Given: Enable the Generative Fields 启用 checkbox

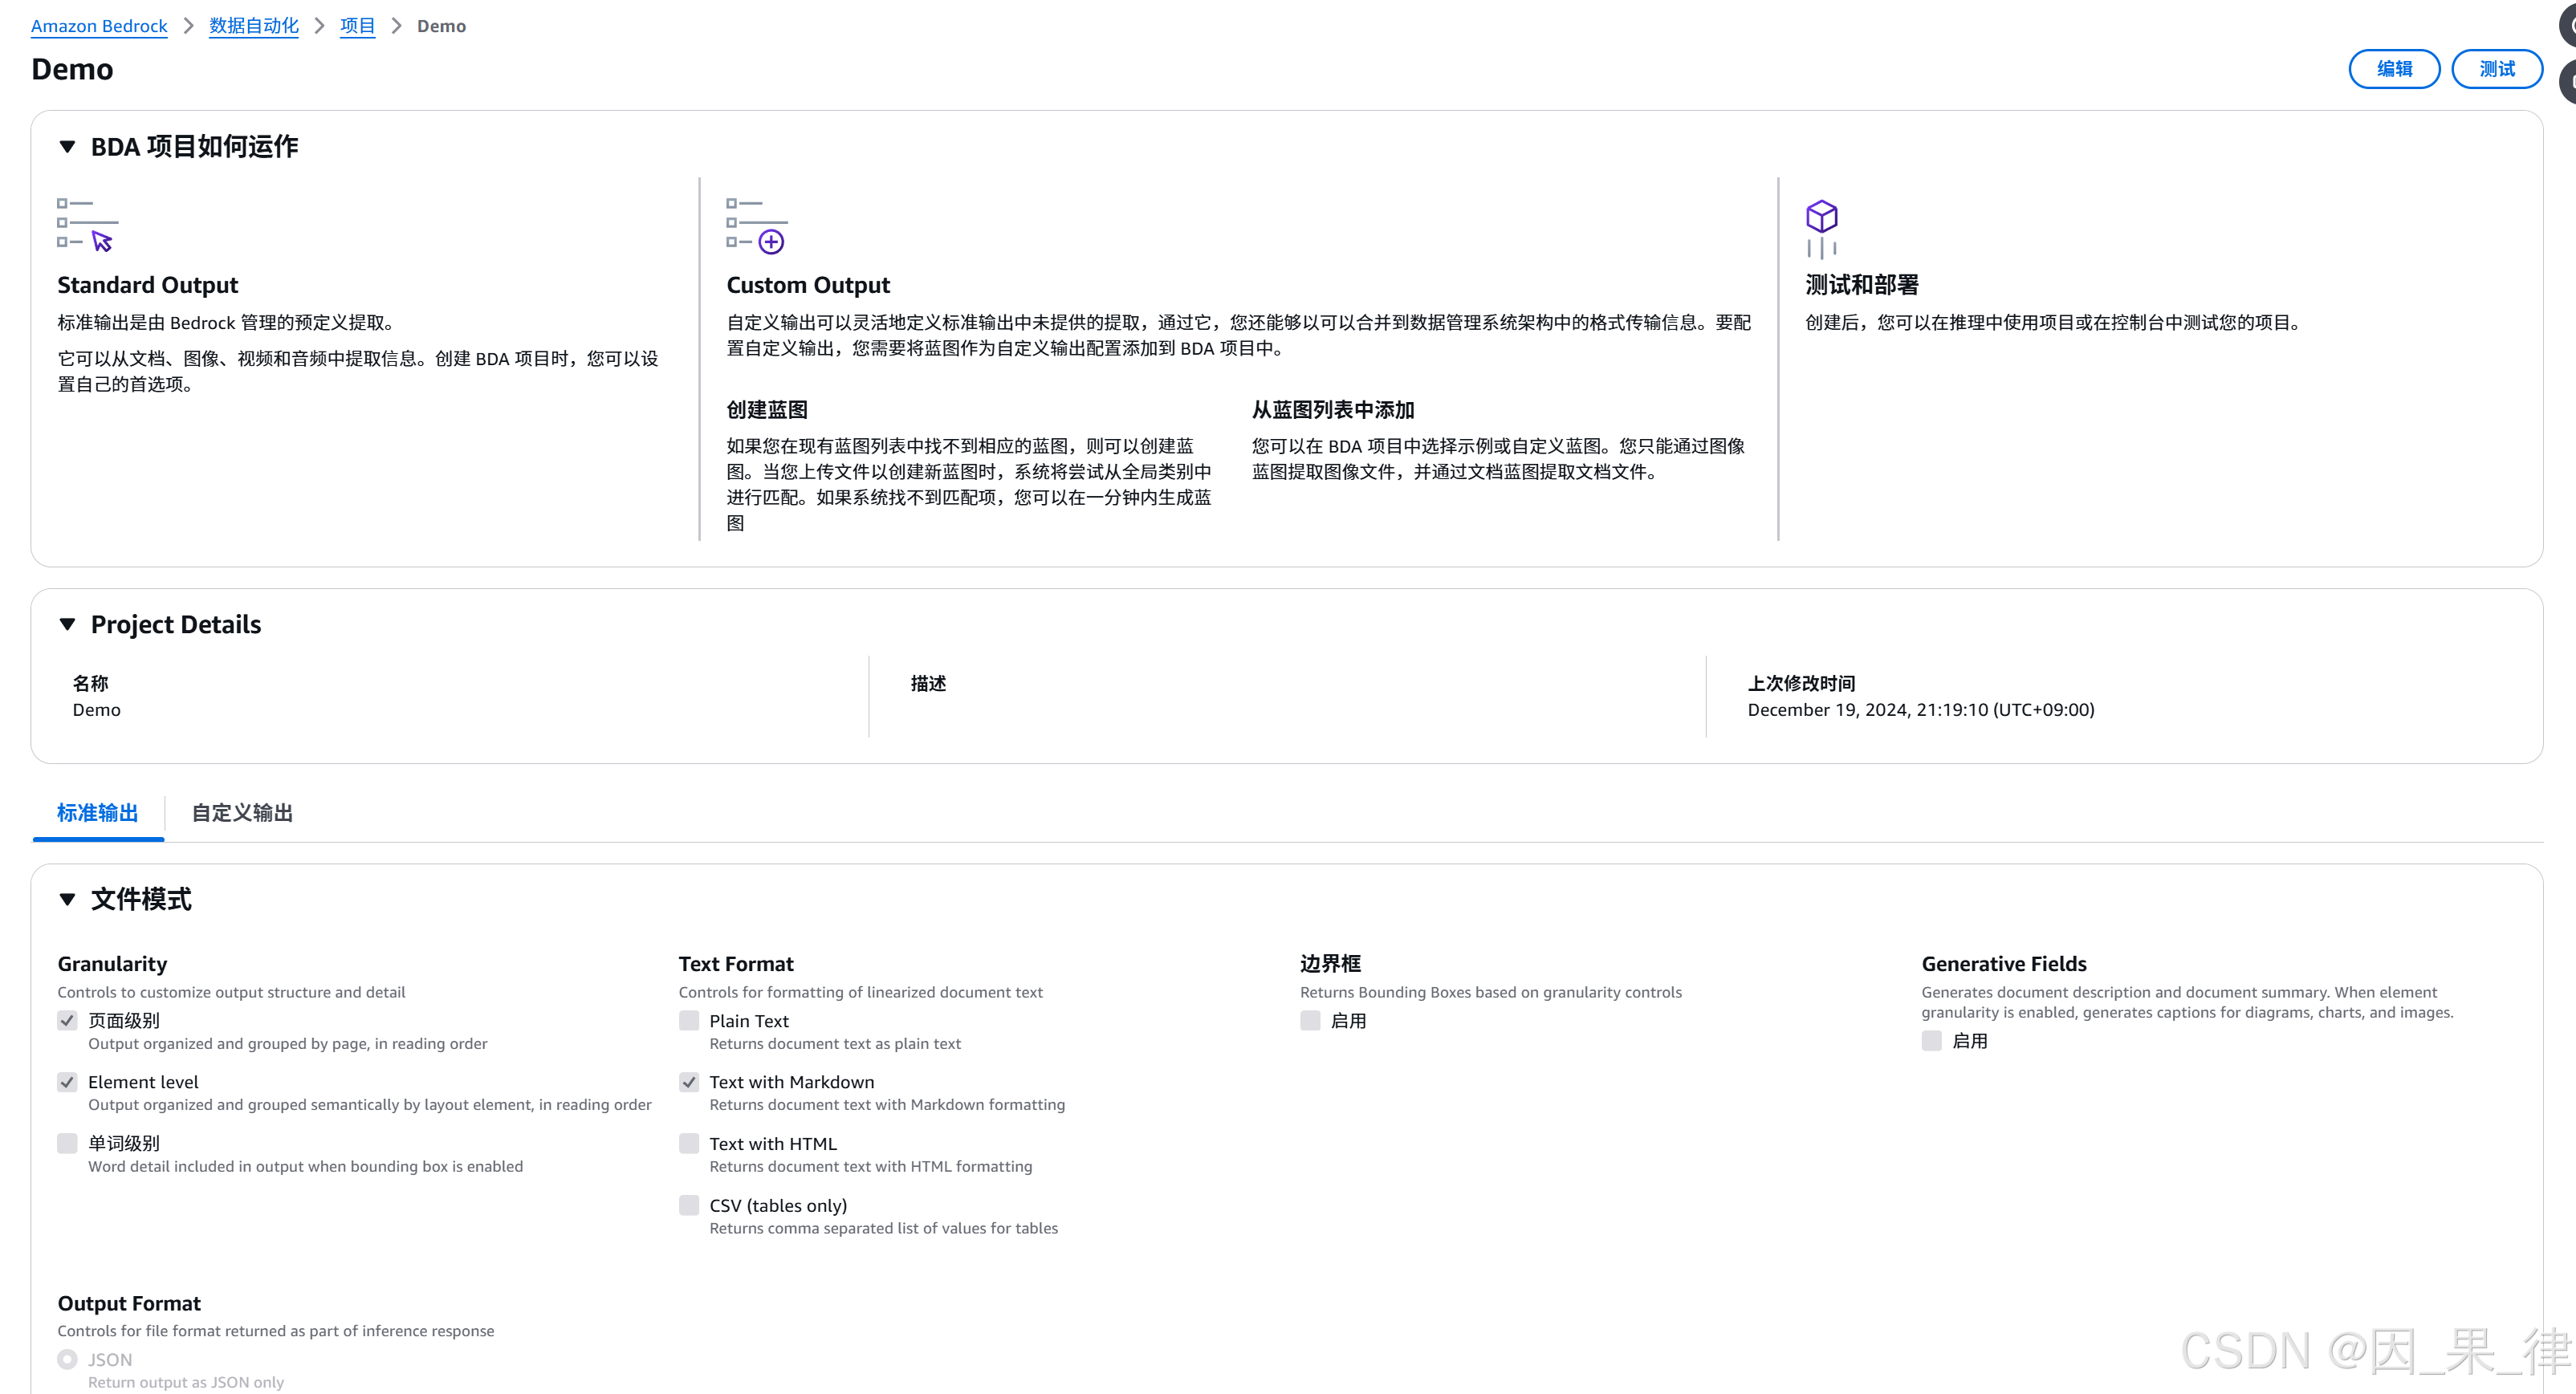Looking at the screenshot, I should [x=1932, y=1041].
